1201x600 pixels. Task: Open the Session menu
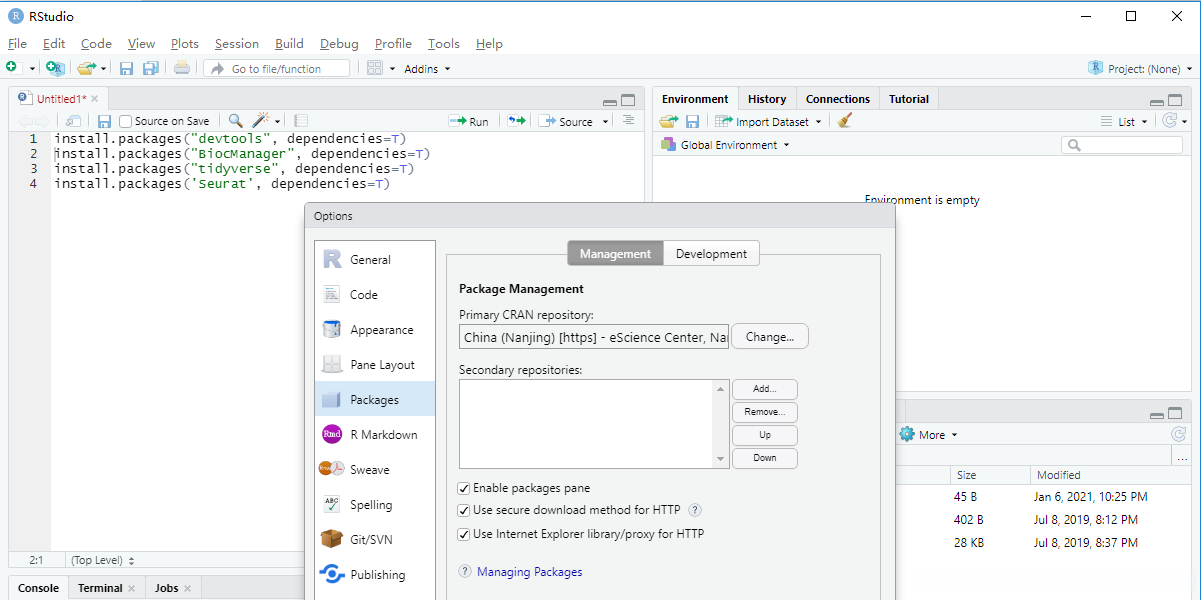[236, 44]
